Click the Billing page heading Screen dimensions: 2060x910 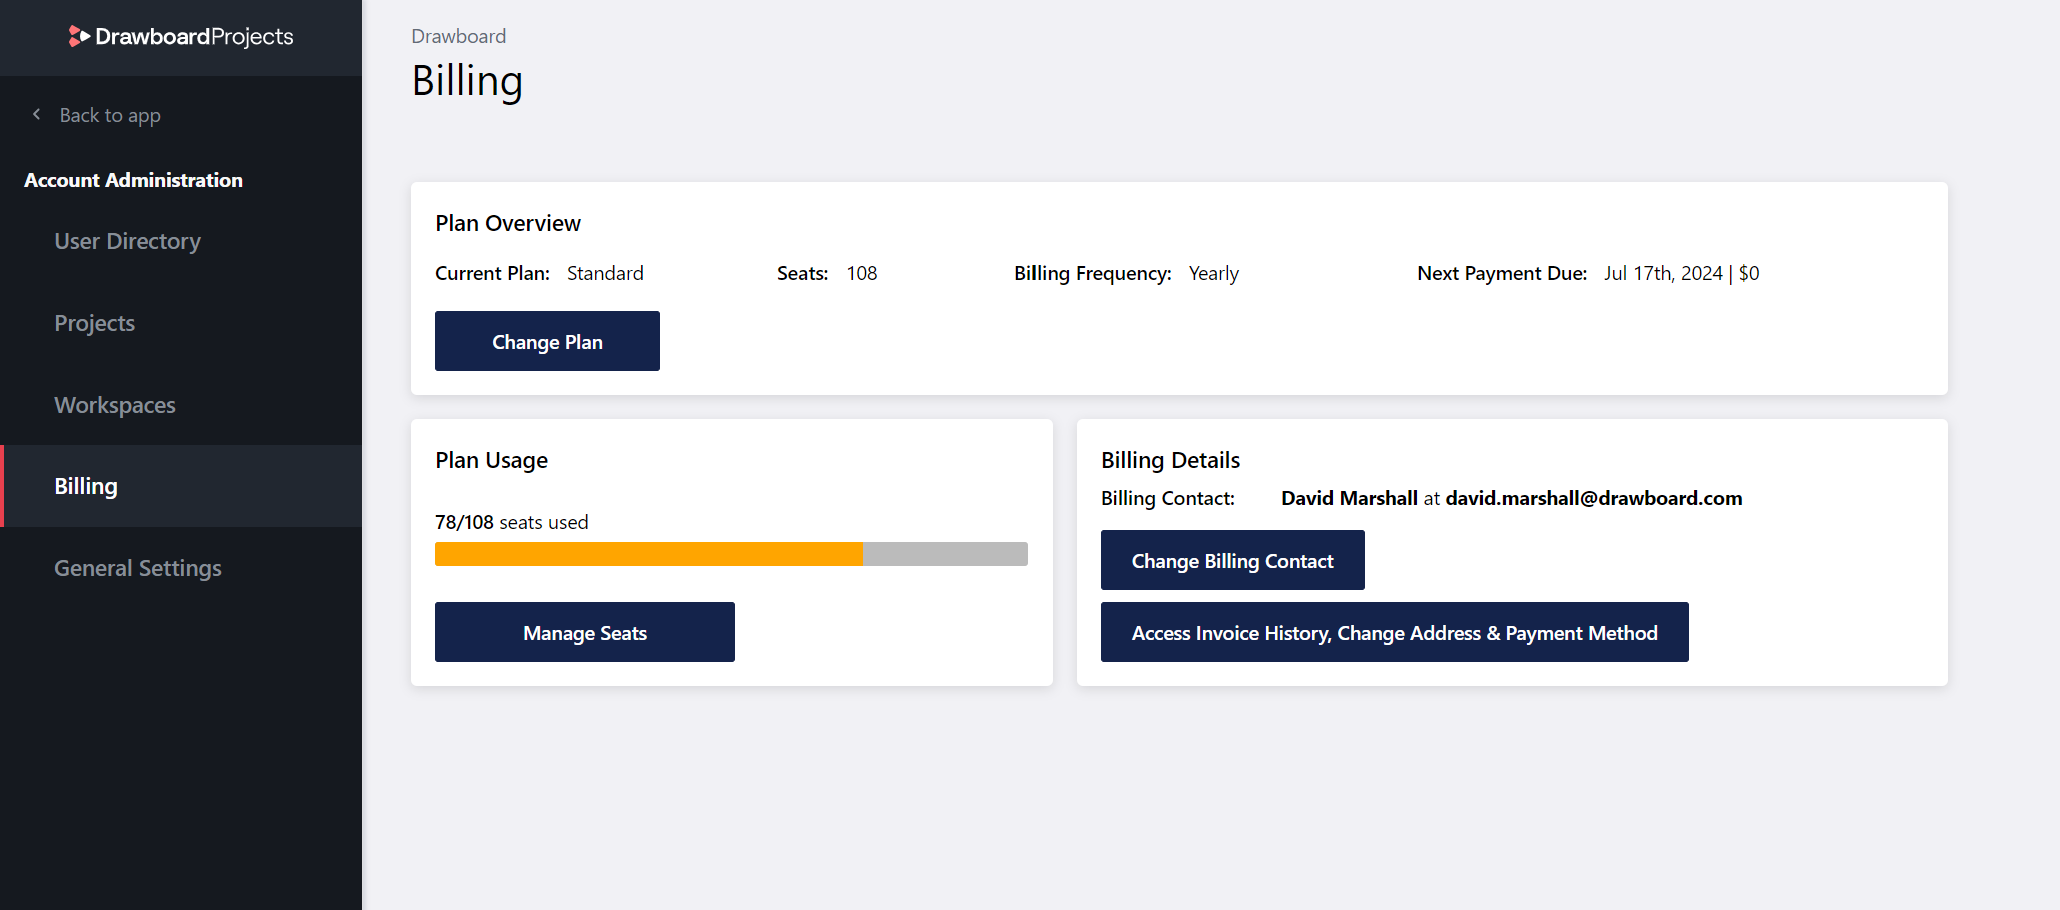coord(467,81)
